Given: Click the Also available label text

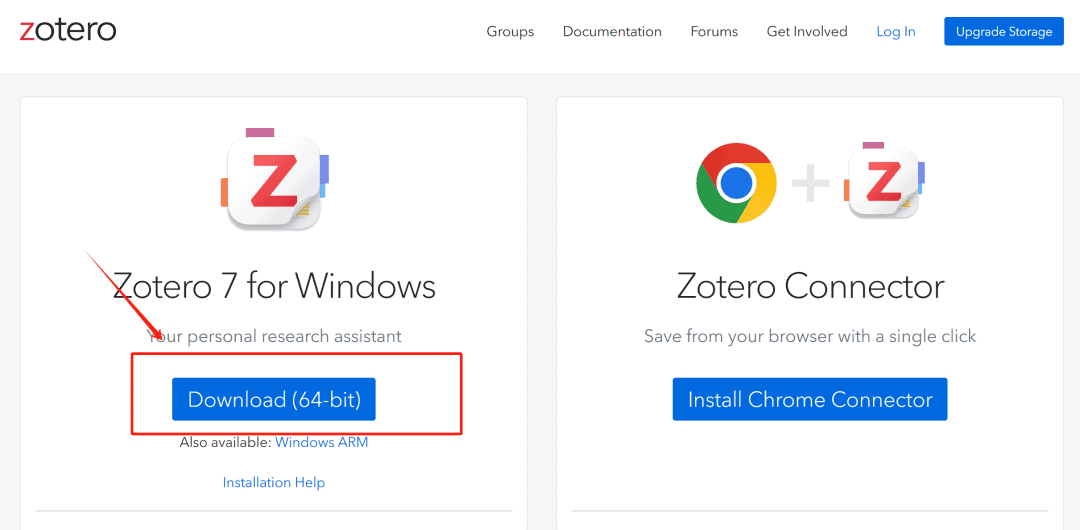Looking at the screenshot, I should click(225, 442).
